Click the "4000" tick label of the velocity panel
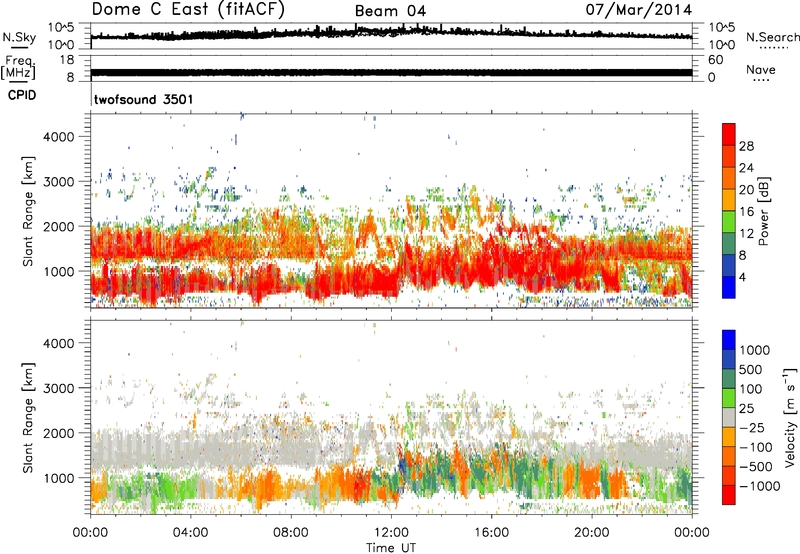Image resolution: width=800 pixels, height=554 pixels. tap(59, 343)
